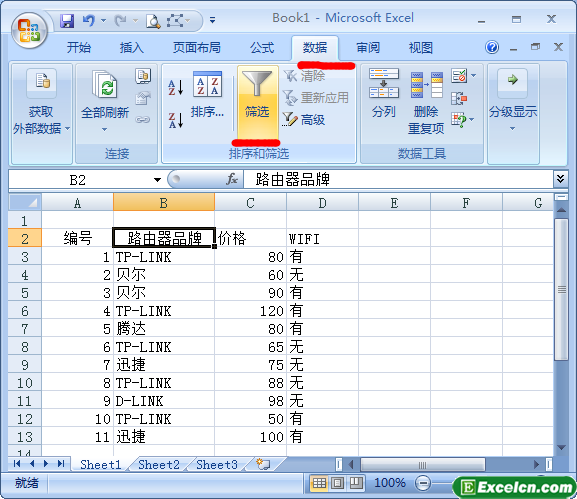This screenshot has width=577, height=499.
Task: Sort descending Z to A
Action: pyautogui.click(x=176, y=120)
